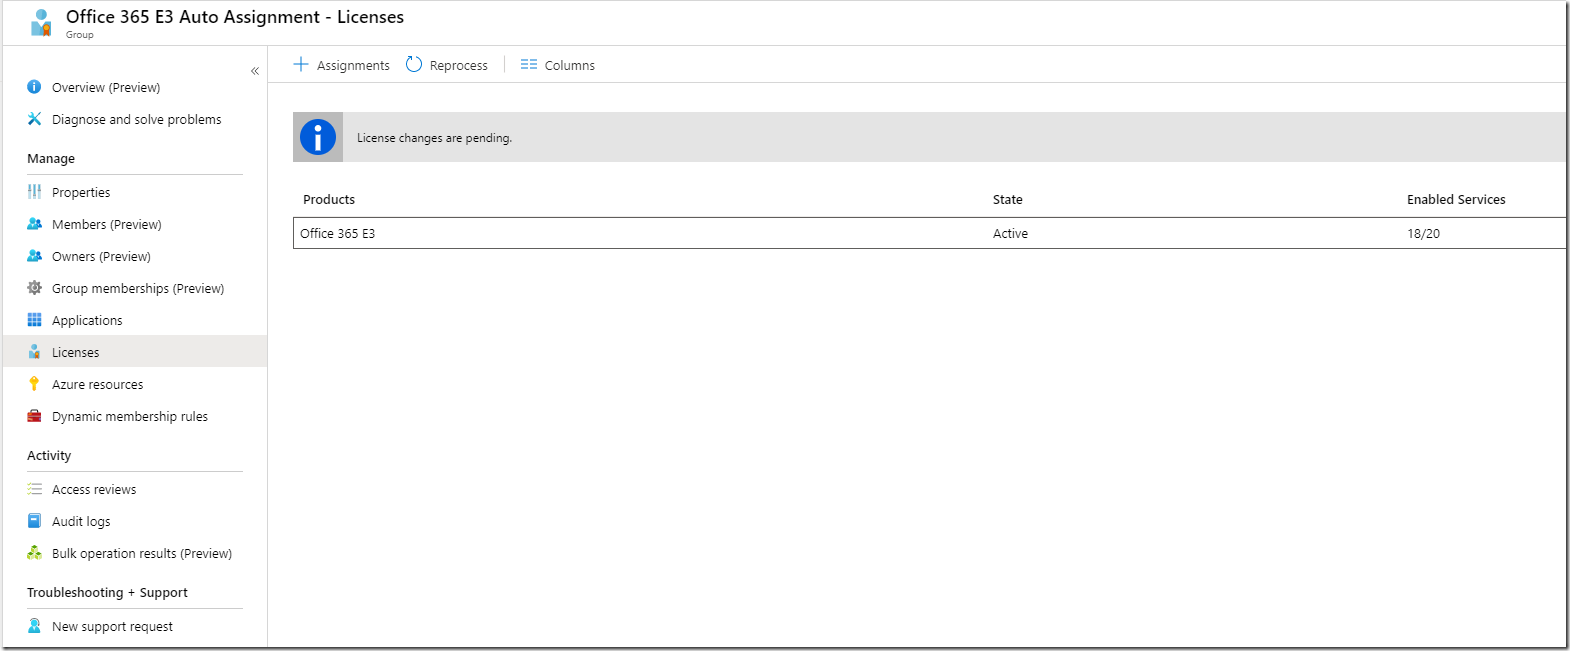Click the Licenses sidebar icon
Screen dimensions: 1570x651
tap(34, 352)
